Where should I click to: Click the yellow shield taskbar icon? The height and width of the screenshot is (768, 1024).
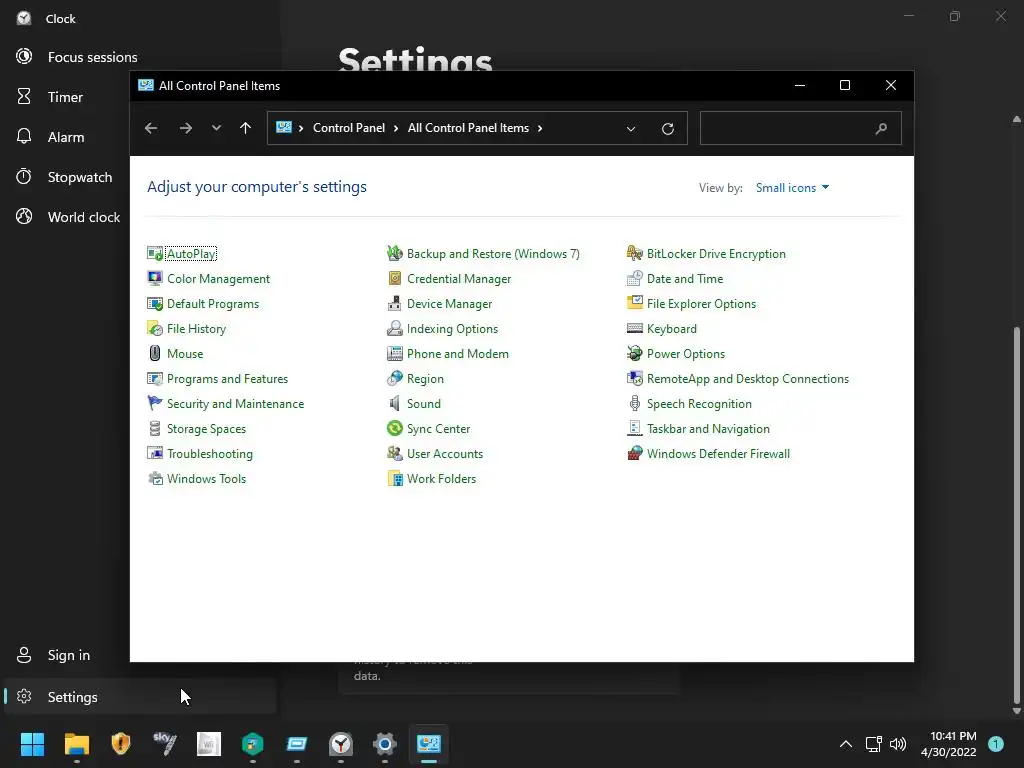pyautogui.click(x=121, y=744)
